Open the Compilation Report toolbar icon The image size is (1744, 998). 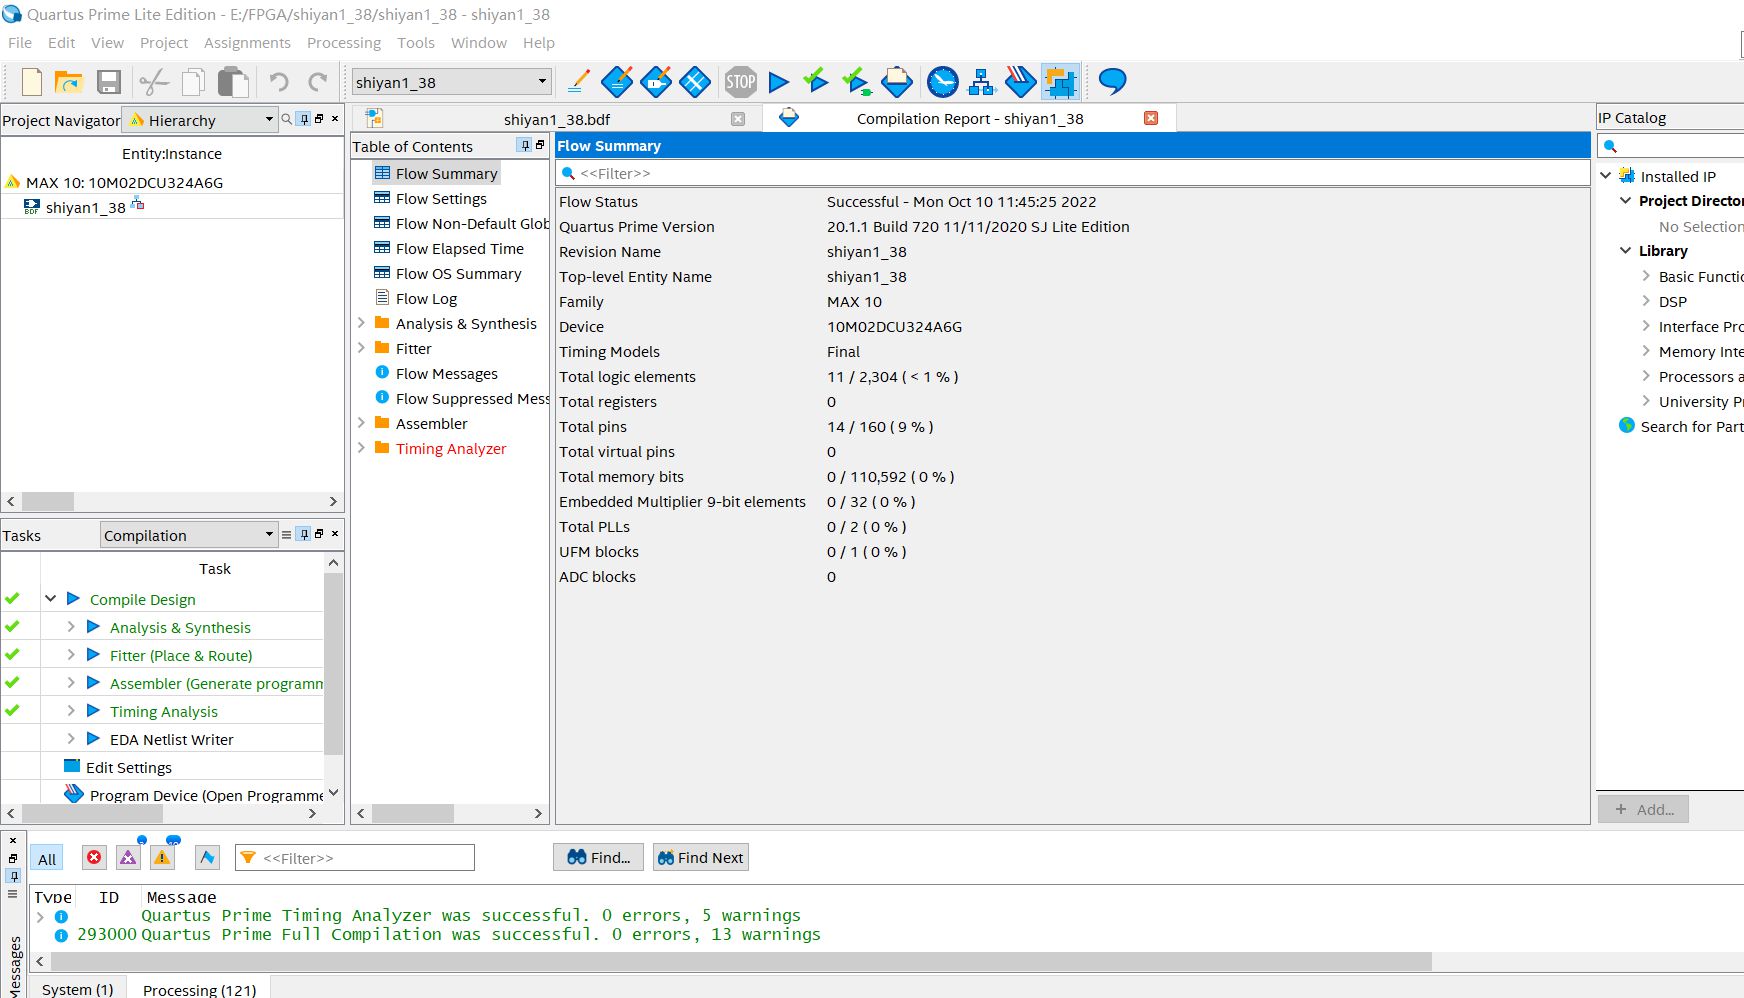897,82
